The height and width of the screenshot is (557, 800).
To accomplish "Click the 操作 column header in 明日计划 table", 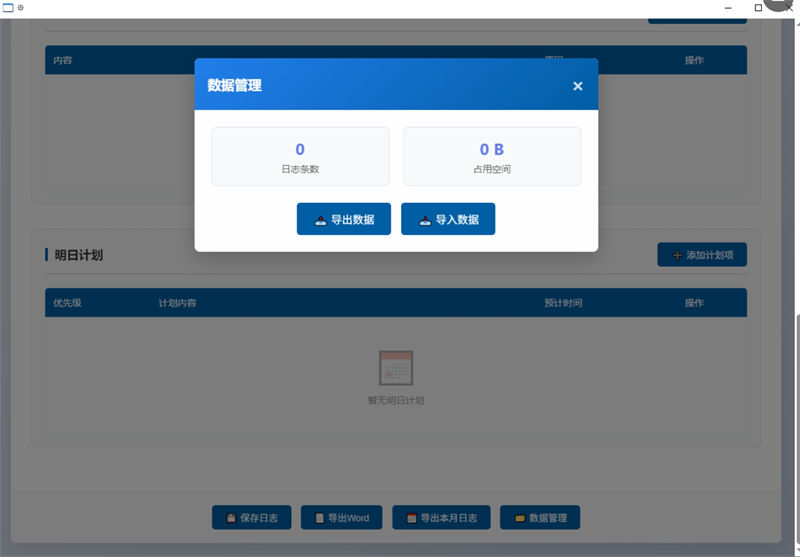I will pos(694,303).
